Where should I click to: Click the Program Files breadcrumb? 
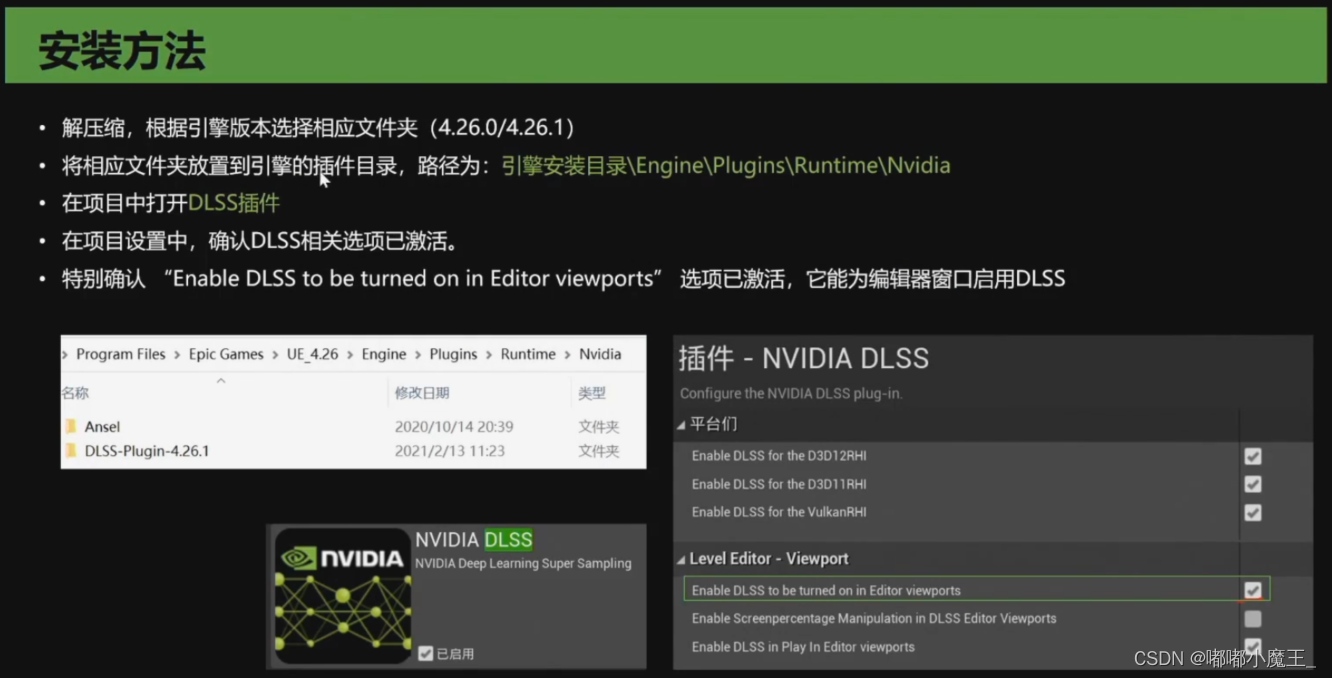(x=121, y=354)
